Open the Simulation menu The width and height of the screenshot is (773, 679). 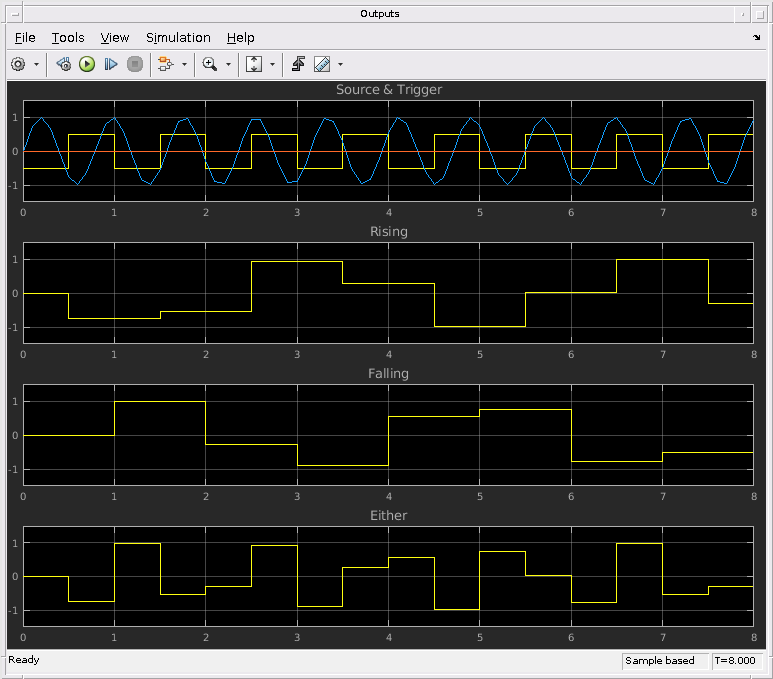point(178,37)
